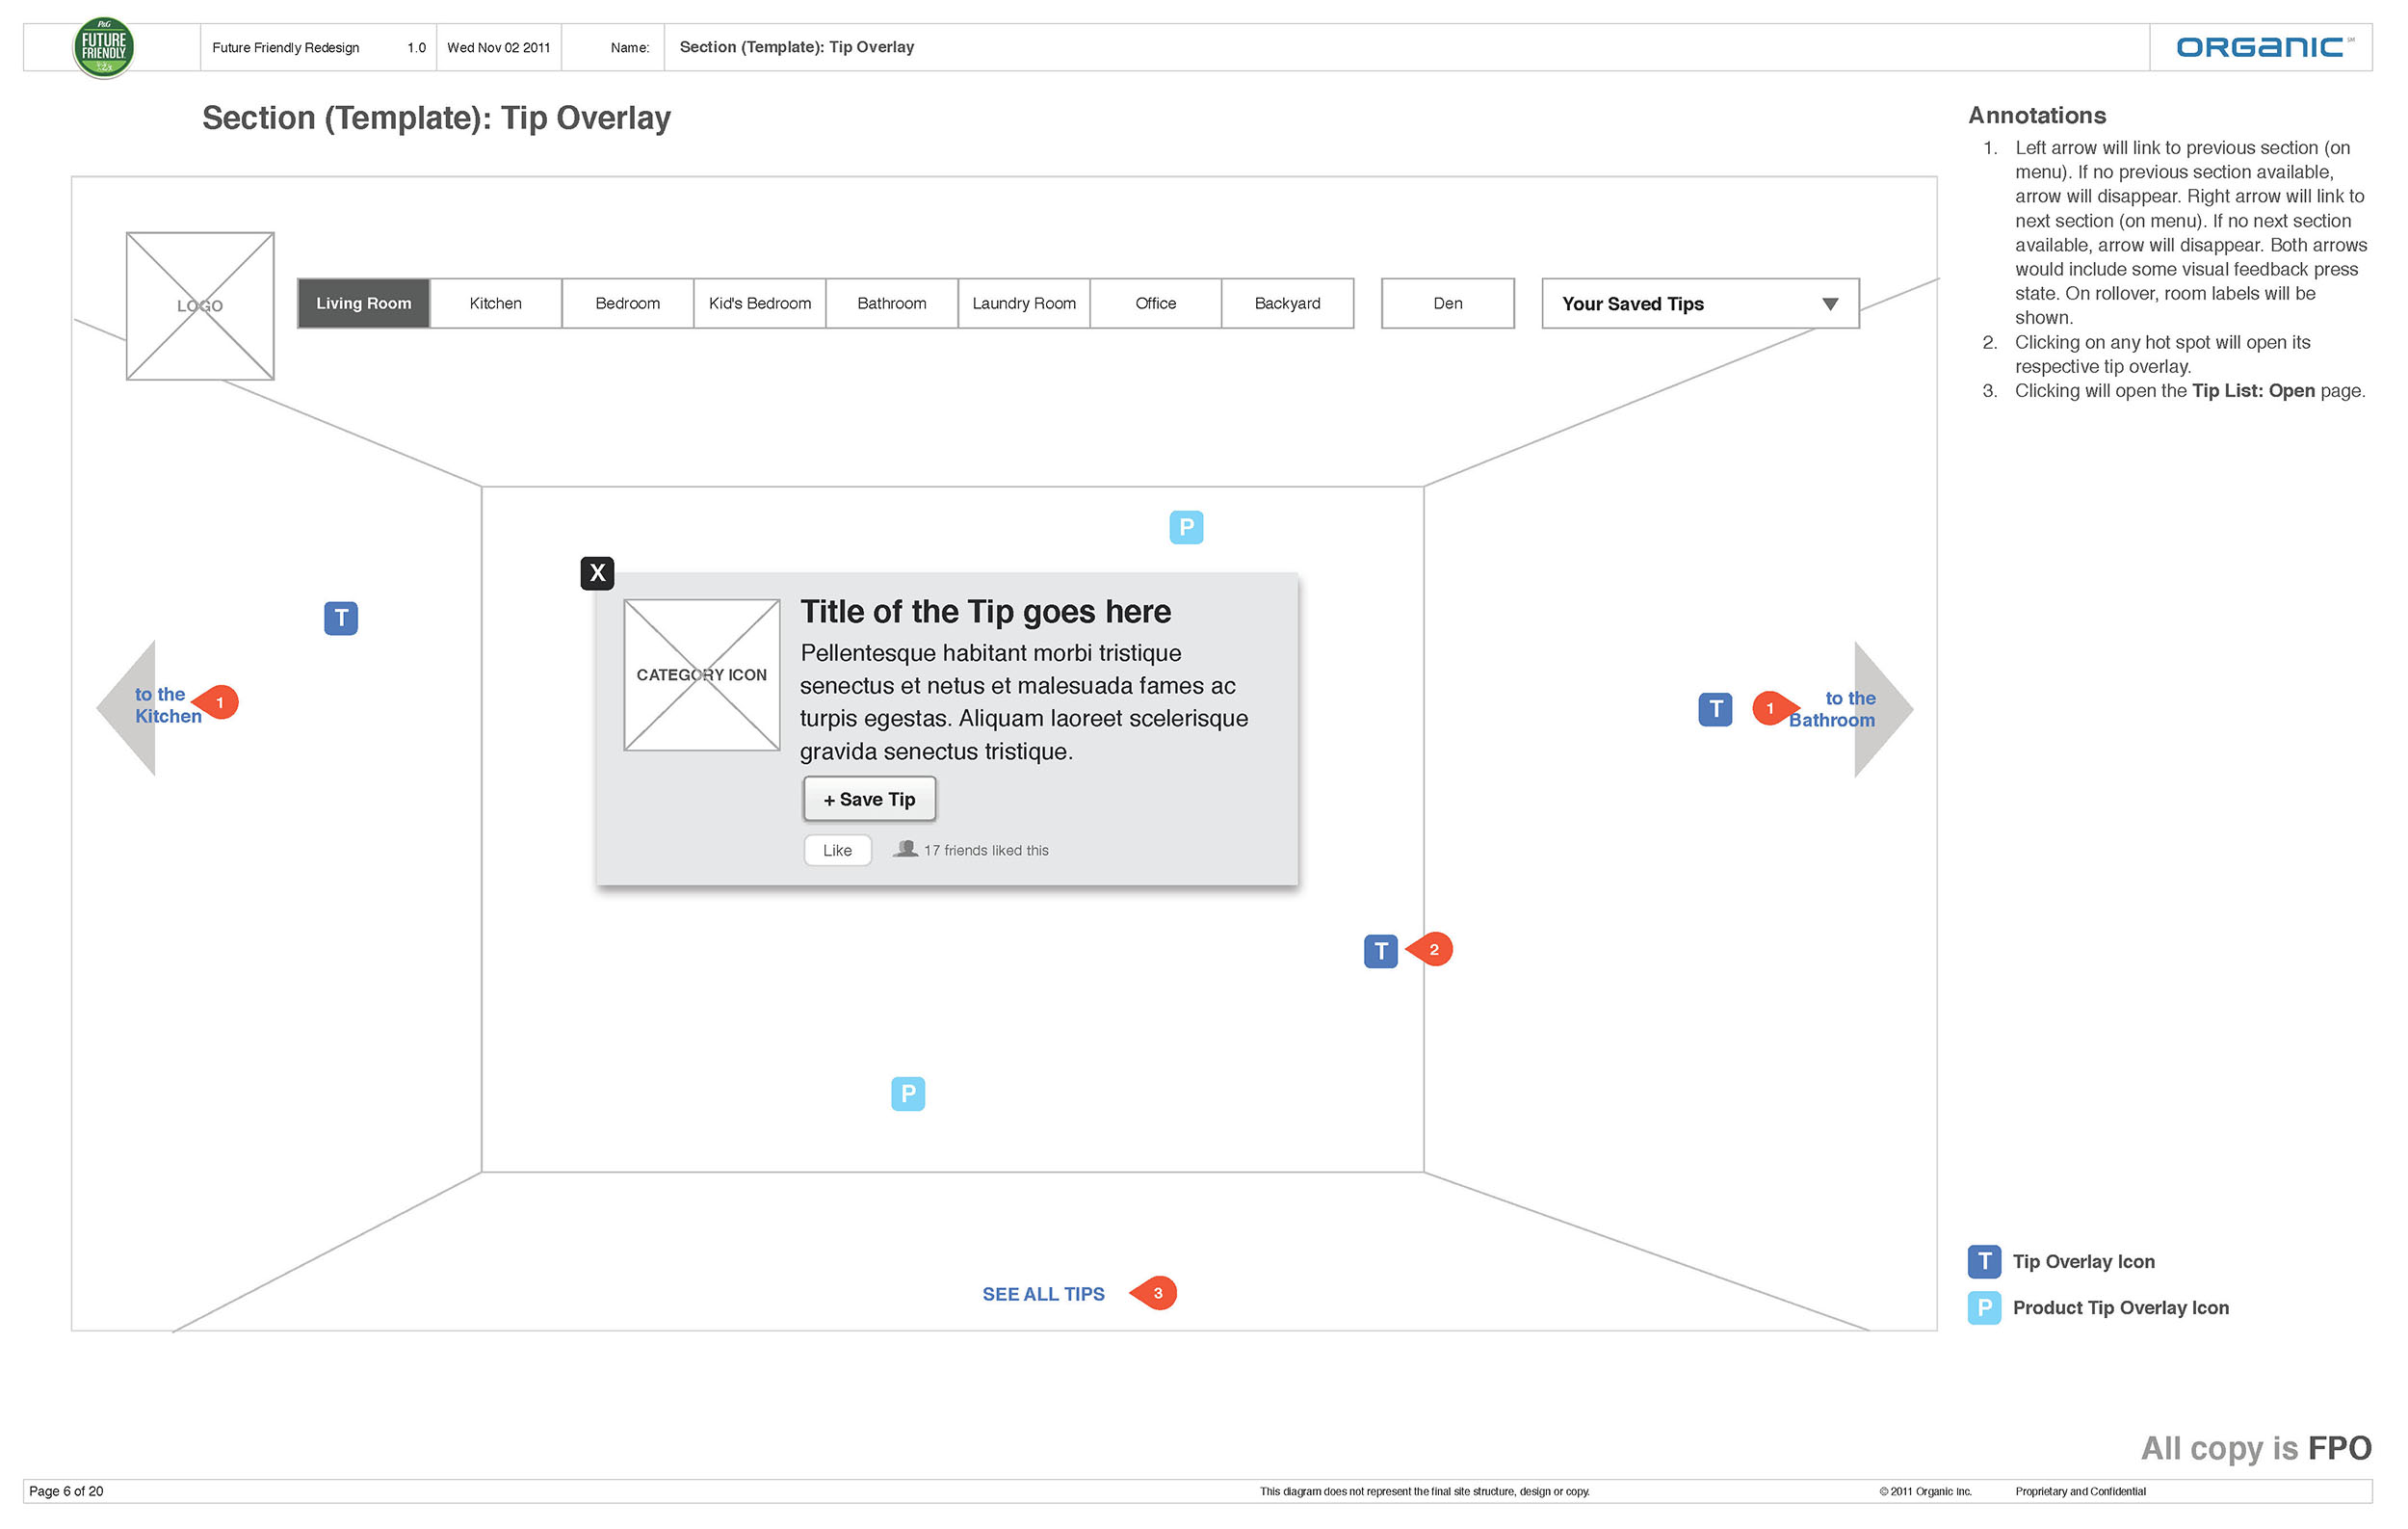Switch to the Backyard tab
2408x1529 pixels.
pyautogui.click(x=1288, y=303)
